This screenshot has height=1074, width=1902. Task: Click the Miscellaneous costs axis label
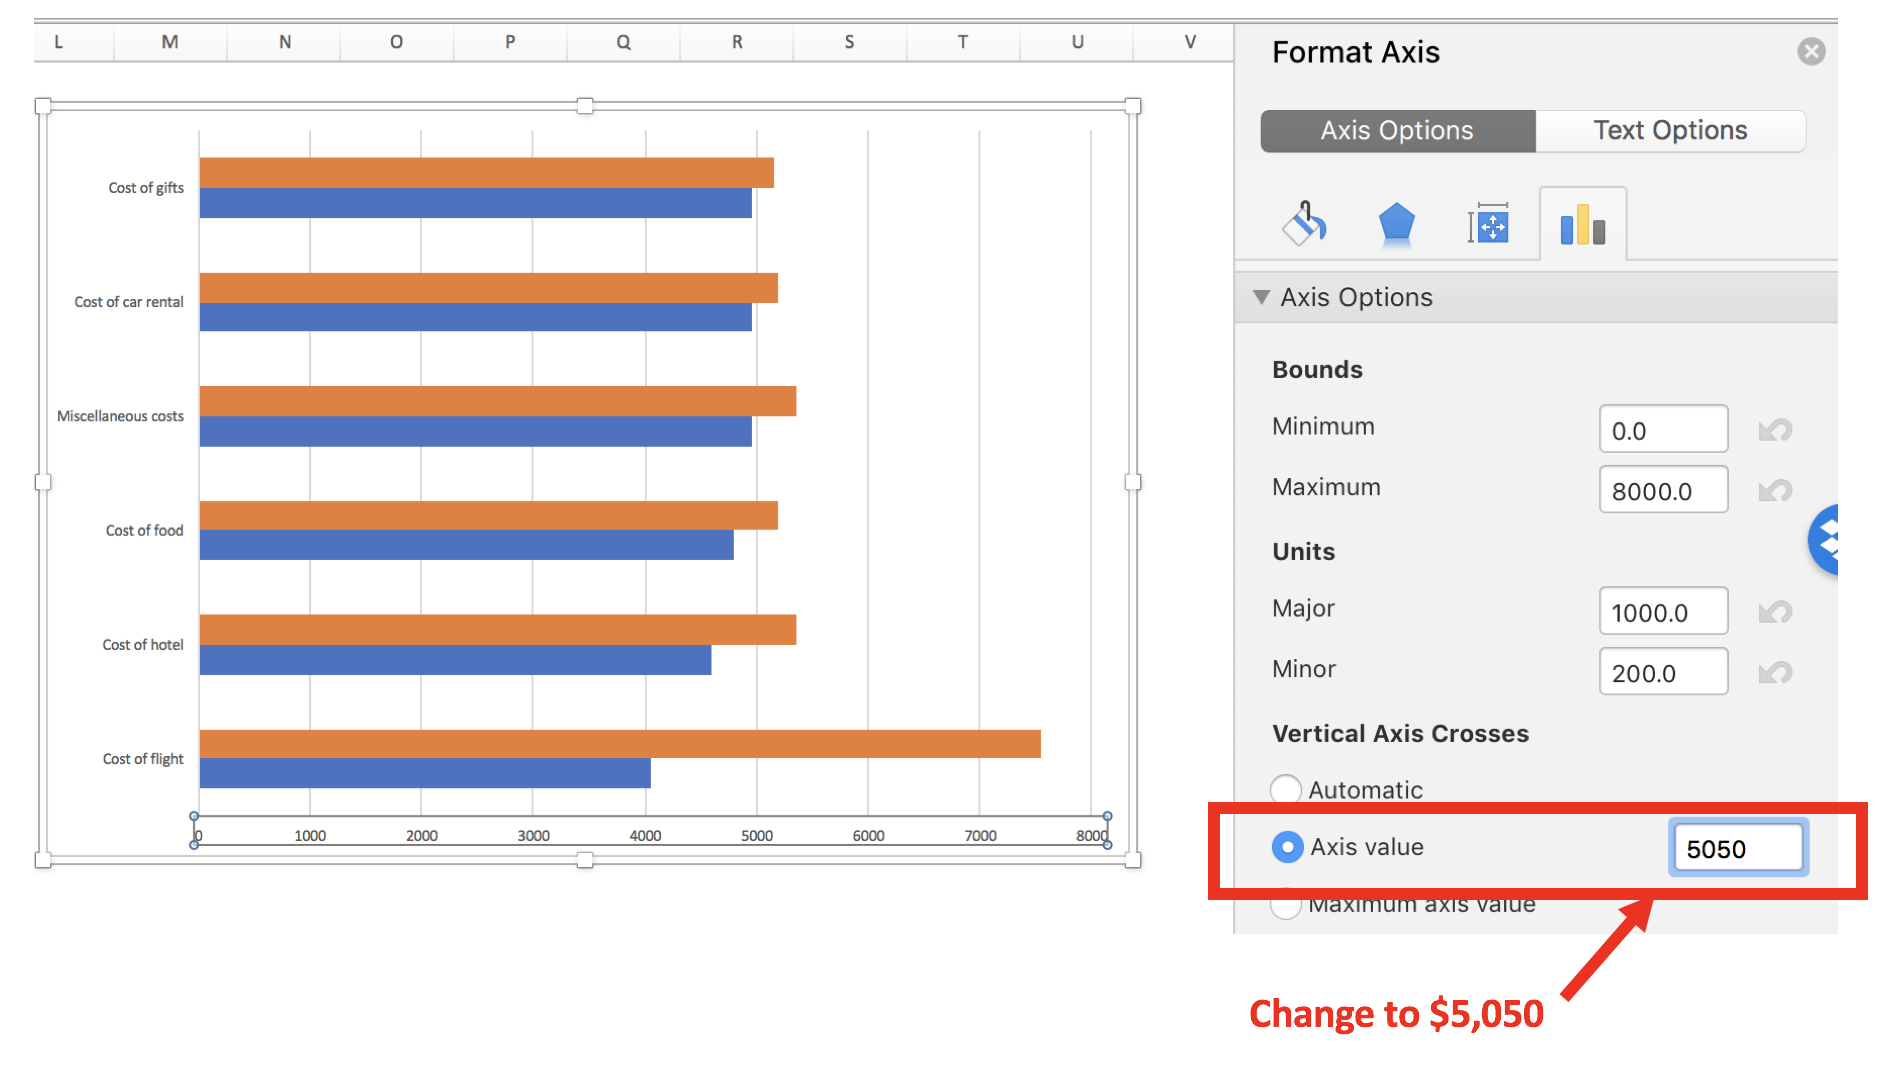click(120, 416)
